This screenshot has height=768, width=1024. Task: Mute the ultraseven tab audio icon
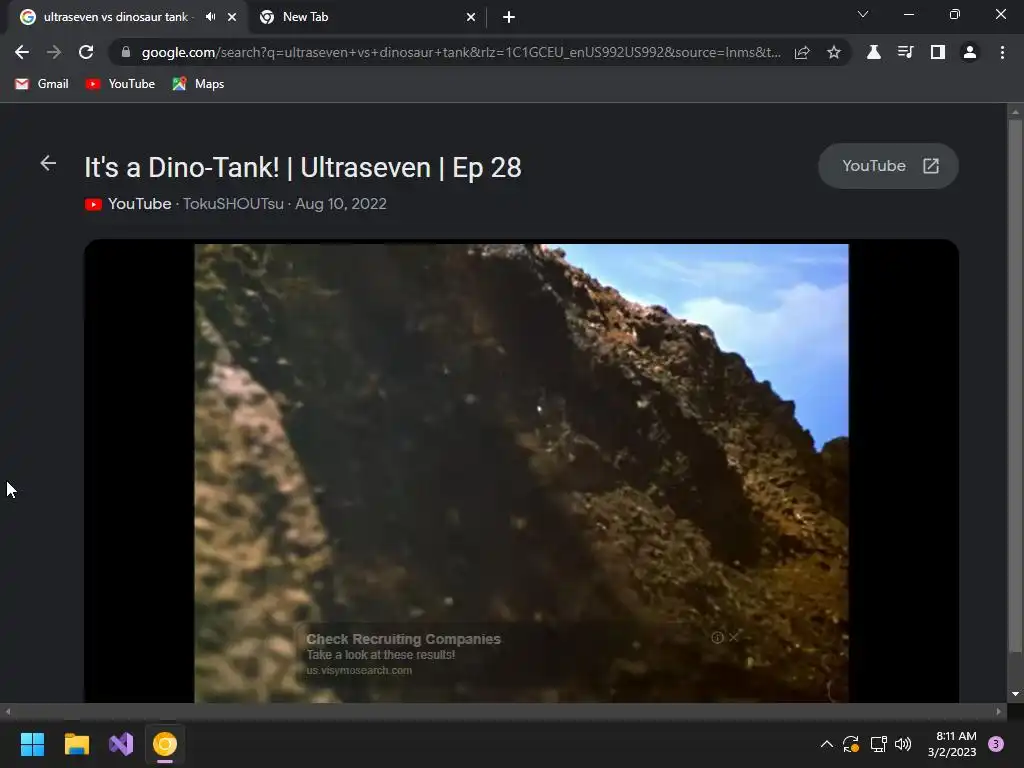[x=210, y=17]
